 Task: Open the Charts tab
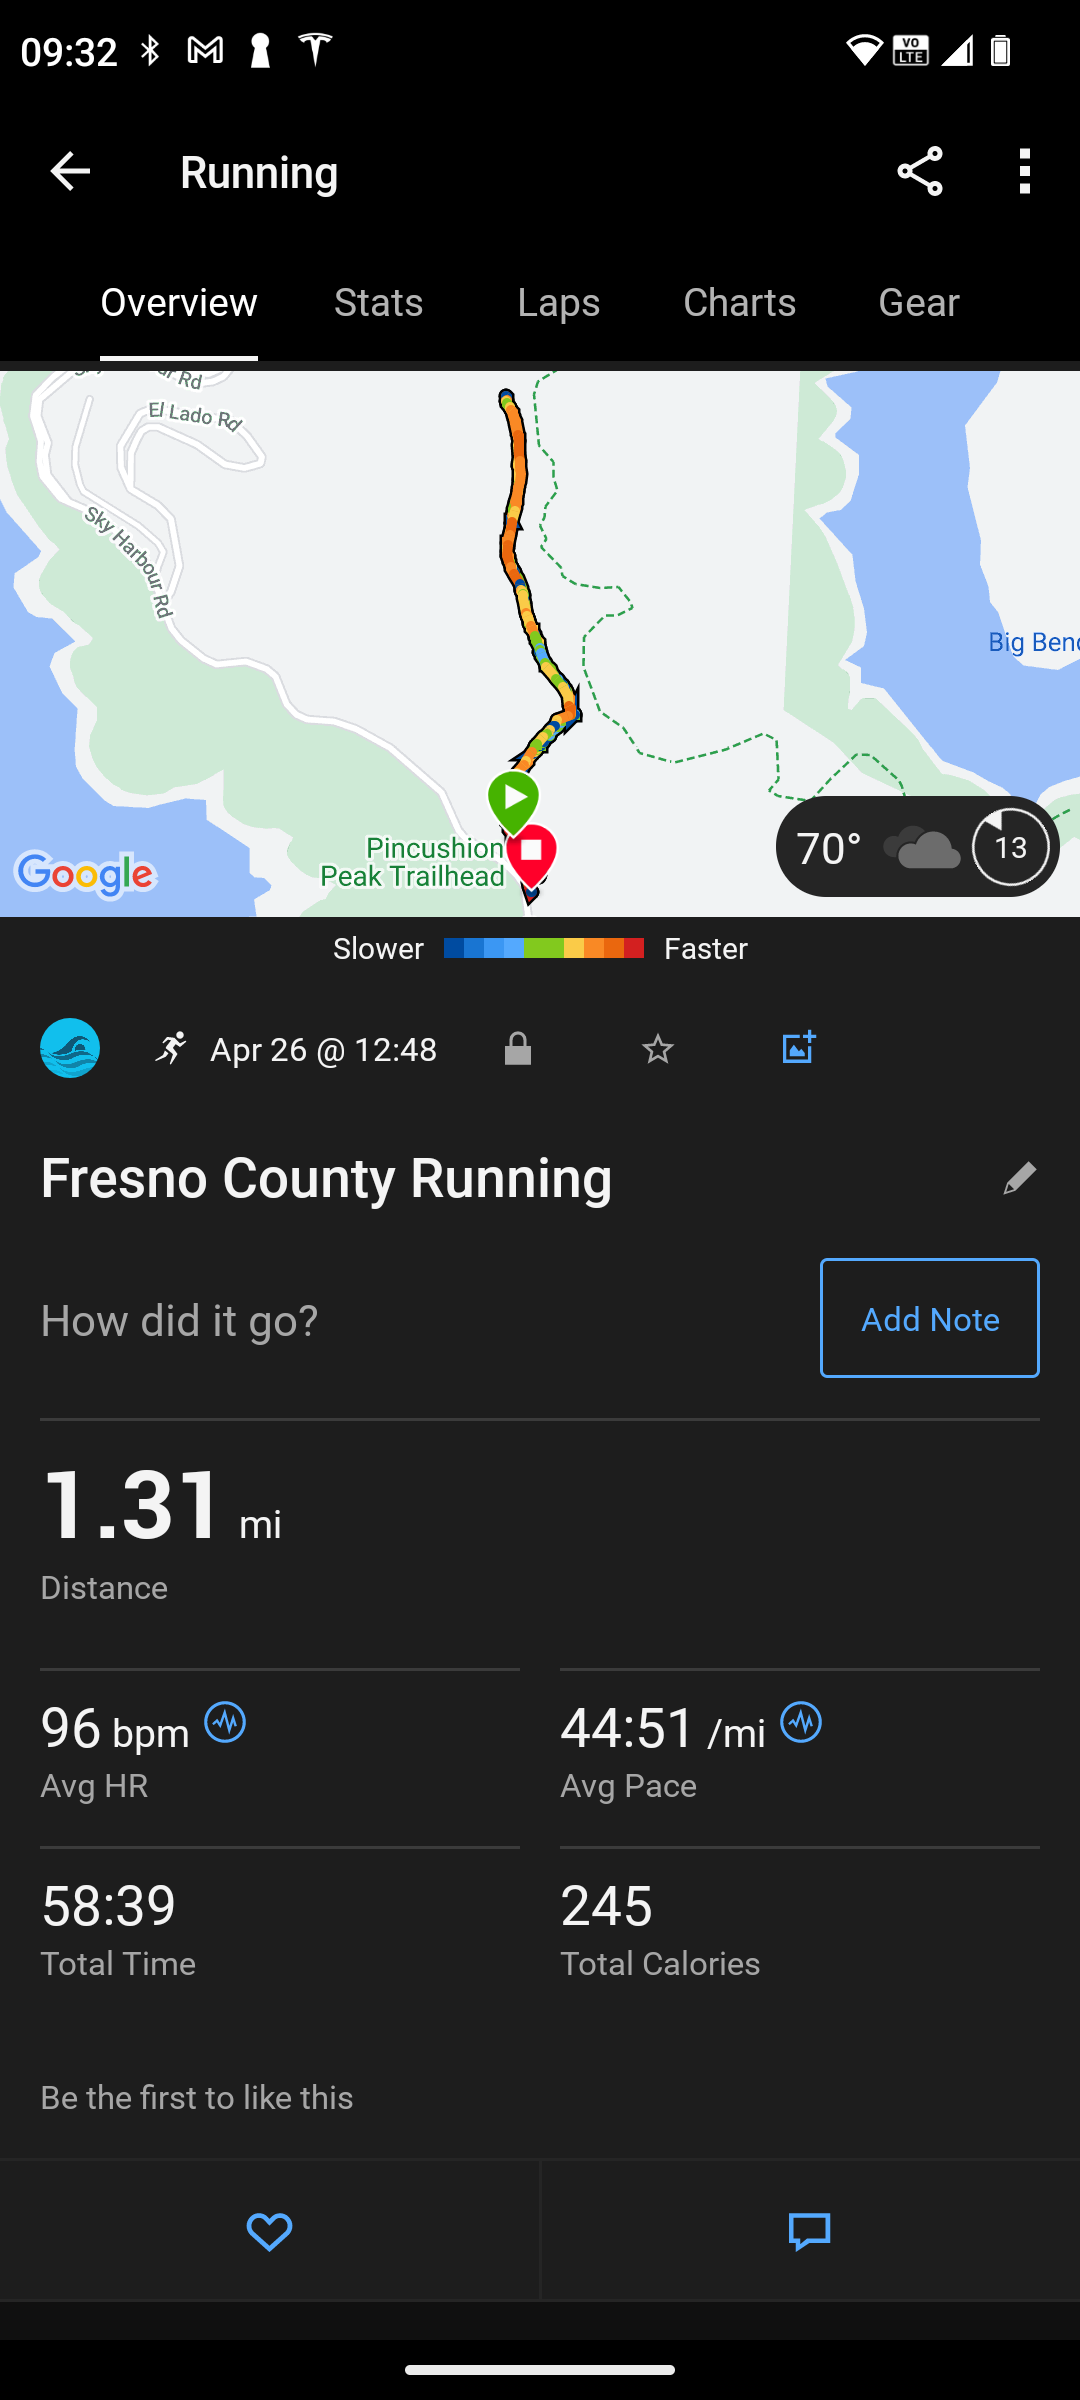(739, 303)
